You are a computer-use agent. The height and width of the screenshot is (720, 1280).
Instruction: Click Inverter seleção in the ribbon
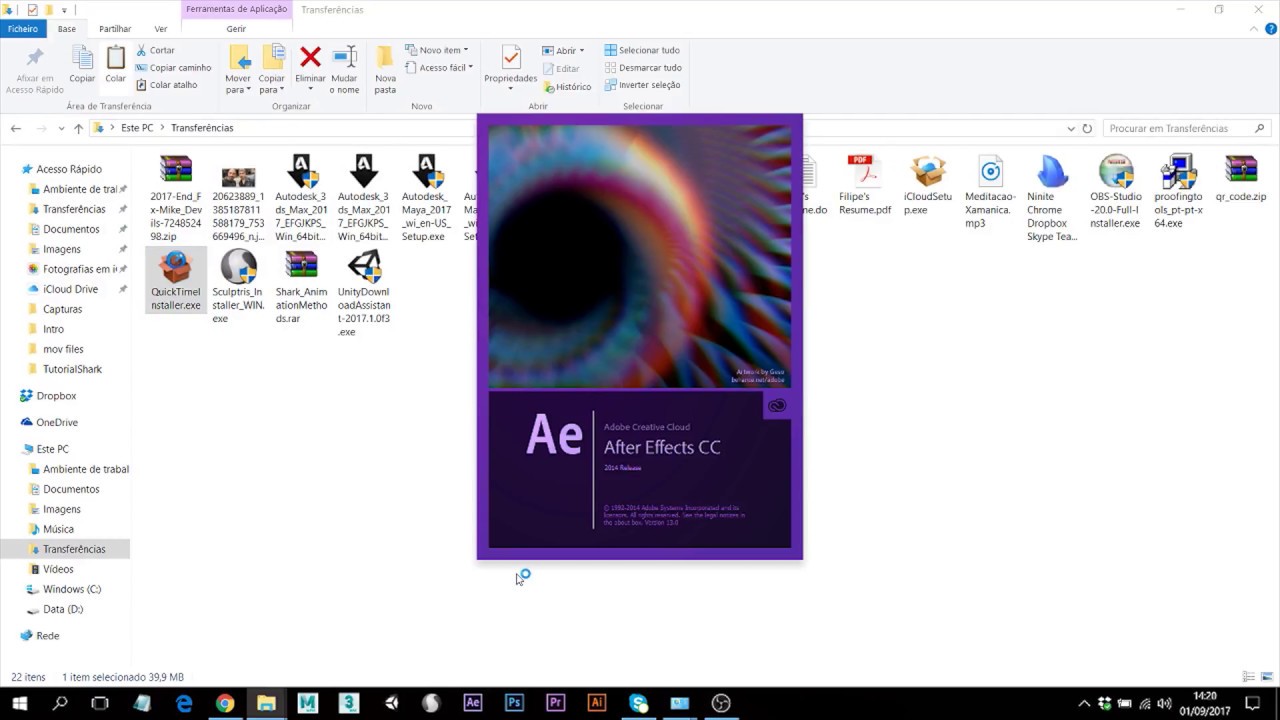[x=642, y=85]
